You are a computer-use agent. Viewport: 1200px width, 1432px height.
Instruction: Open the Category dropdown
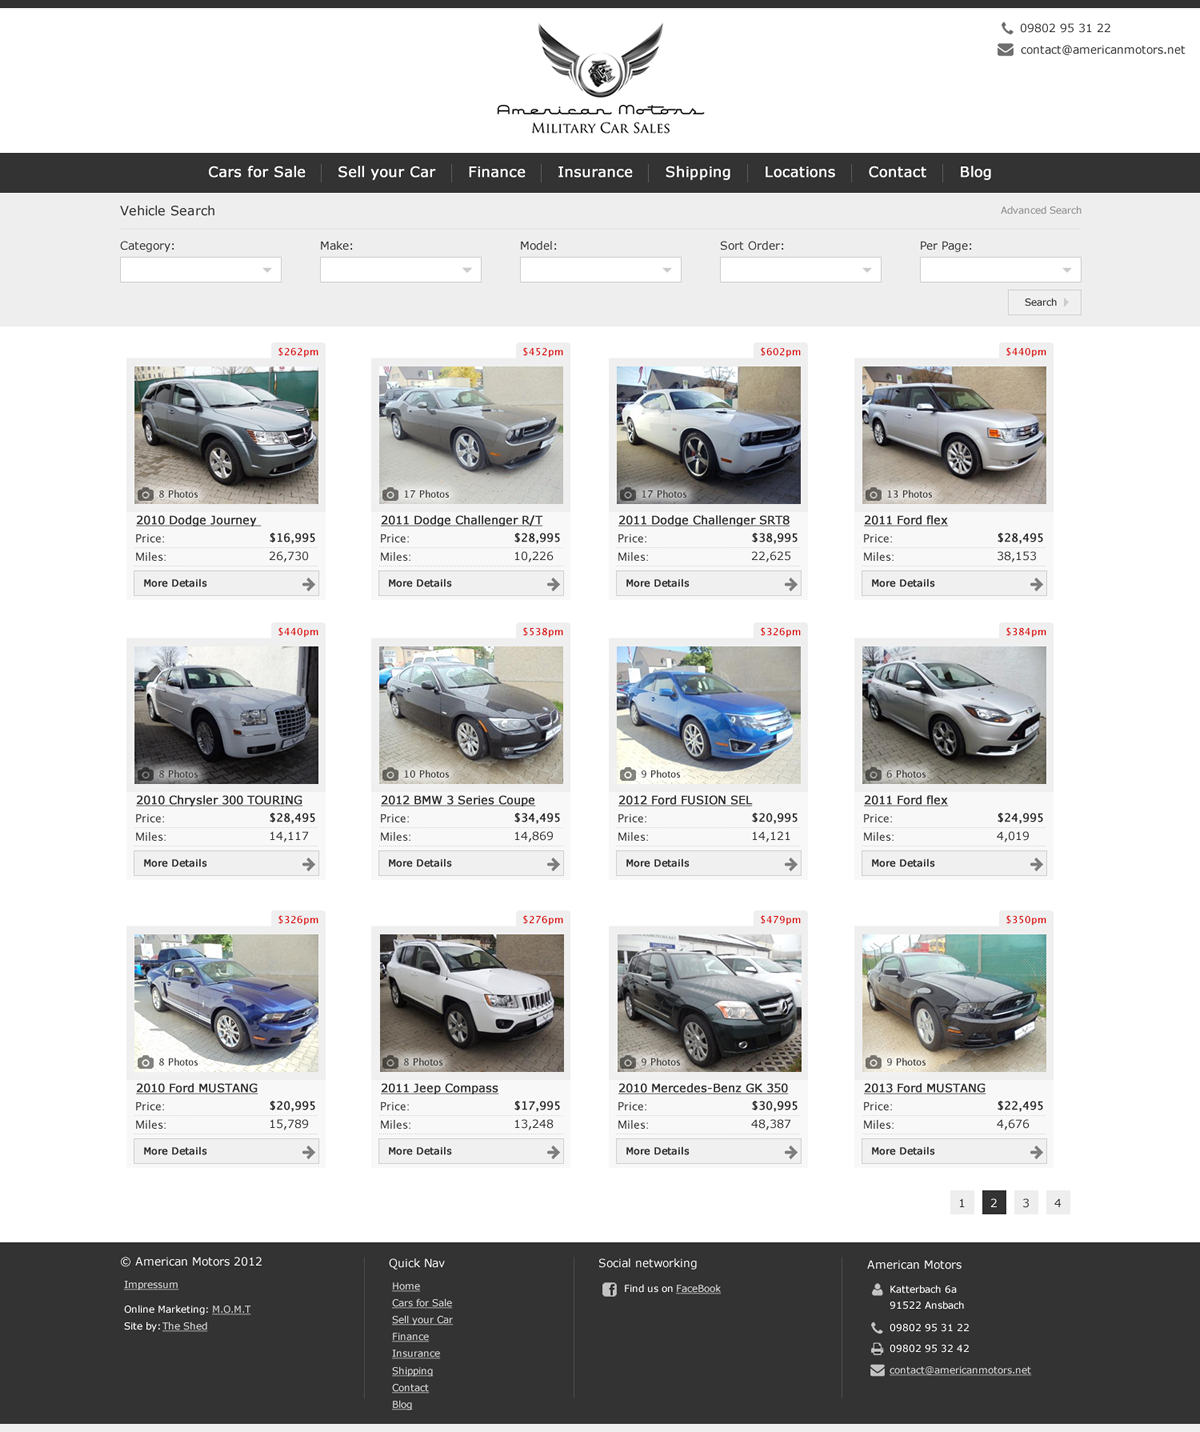(x=200, y=270)
